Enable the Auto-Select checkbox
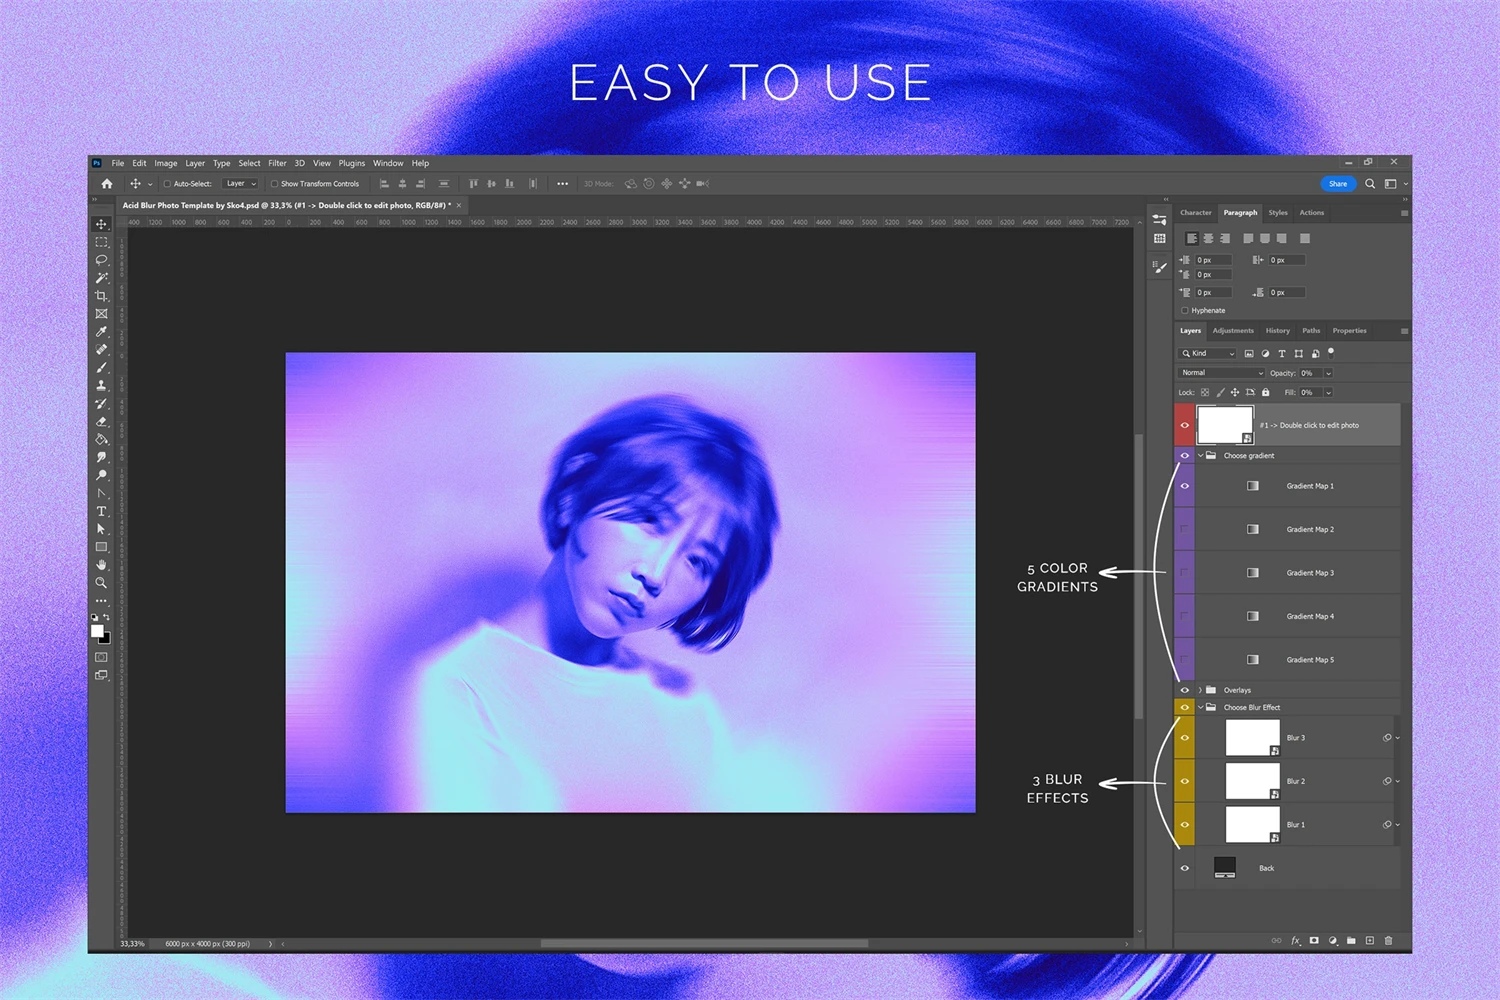The height and width of the screenshot is (1000, 1500). [x=167, y=184]
